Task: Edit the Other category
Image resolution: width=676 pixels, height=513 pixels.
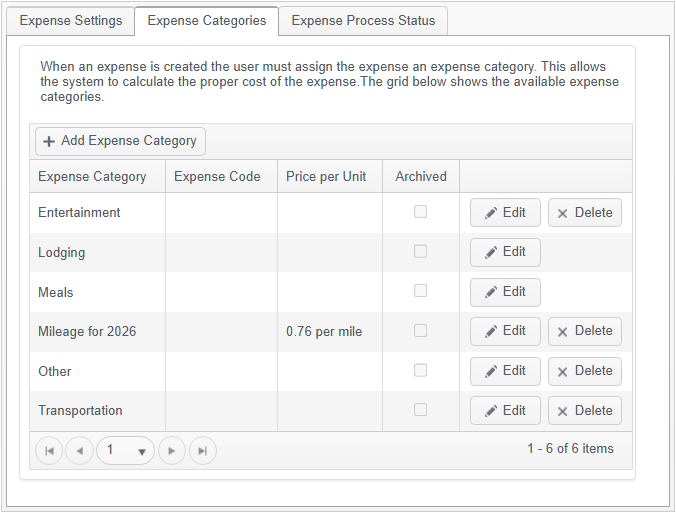Action: tap(505, 371)
